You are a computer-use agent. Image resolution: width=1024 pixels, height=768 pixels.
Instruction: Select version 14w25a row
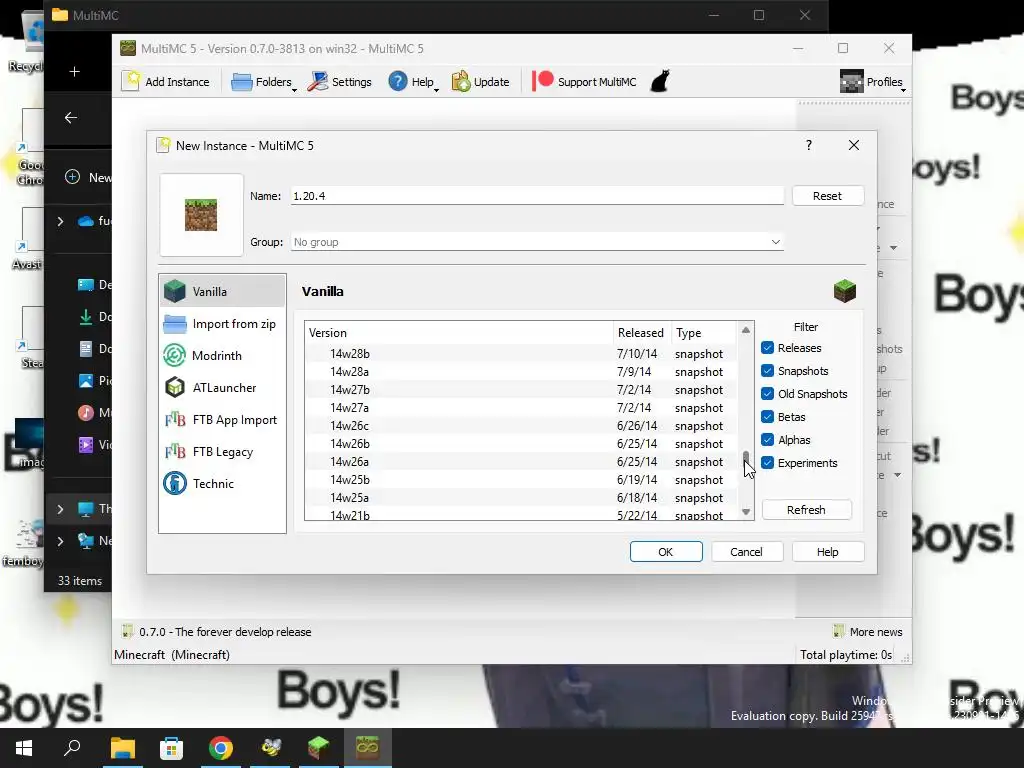pos(521,498)
